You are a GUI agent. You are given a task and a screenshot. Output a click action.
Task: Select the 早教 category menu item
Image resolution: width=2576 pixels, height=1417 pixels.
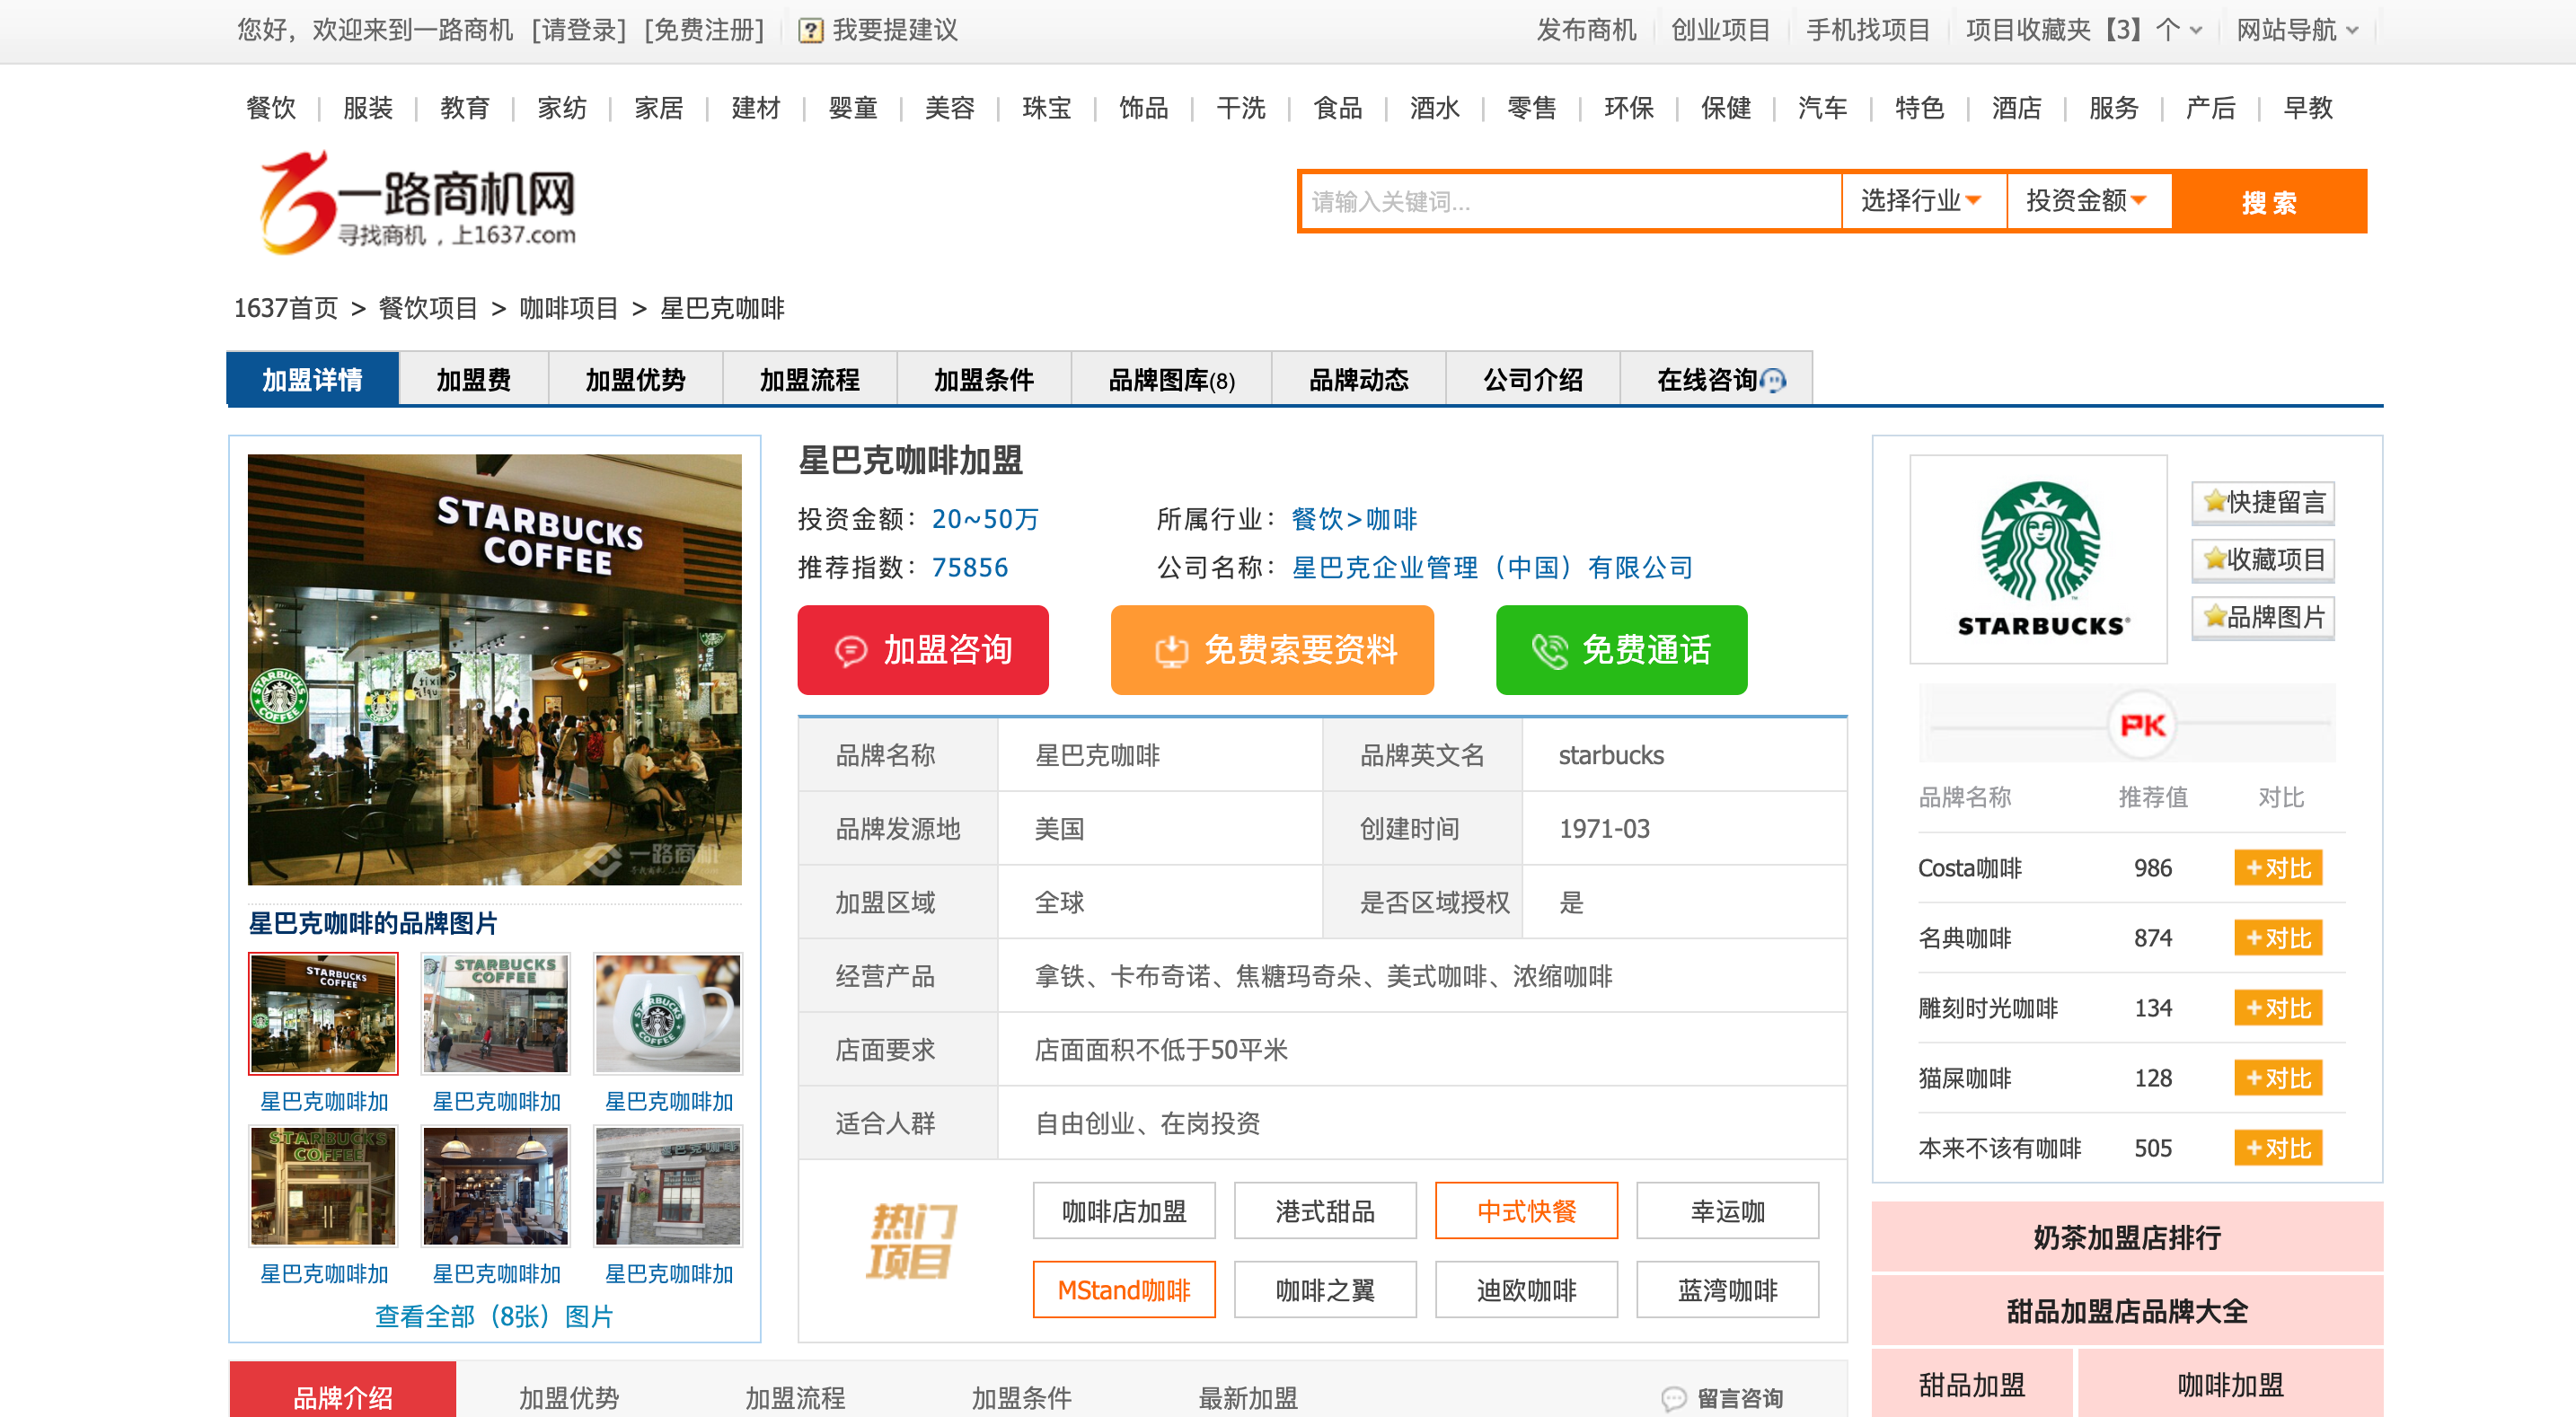pos(2307,108)
